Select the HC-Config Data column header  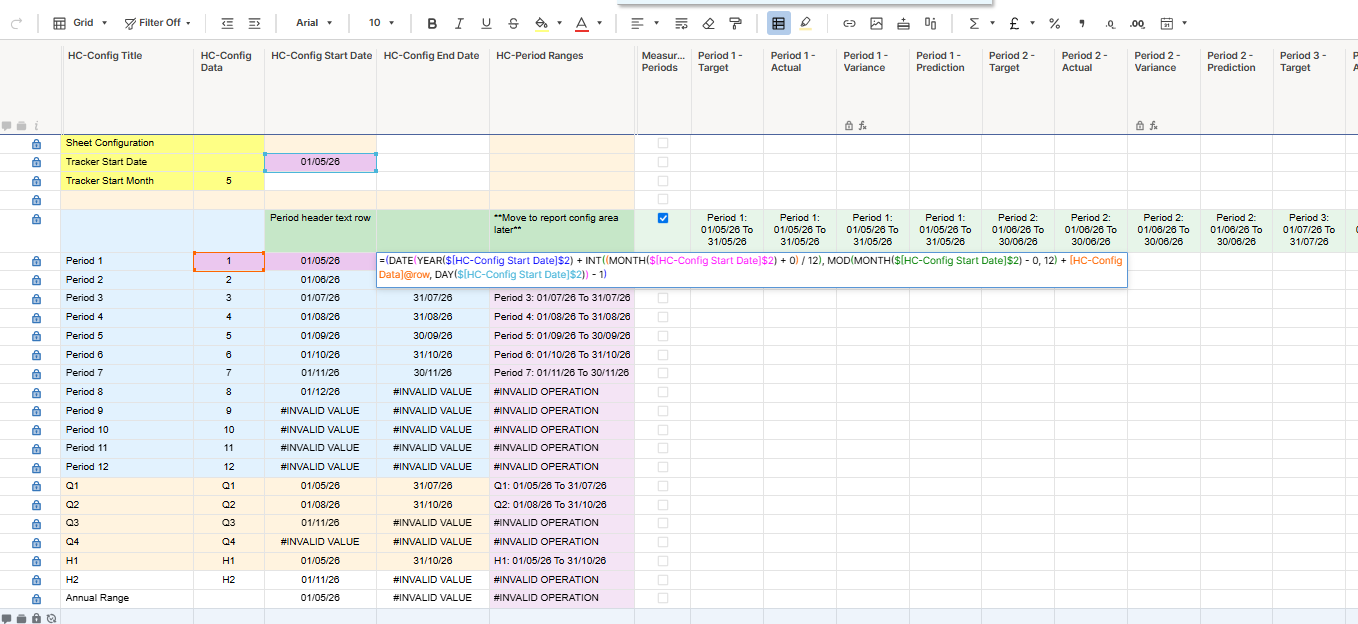229,88
